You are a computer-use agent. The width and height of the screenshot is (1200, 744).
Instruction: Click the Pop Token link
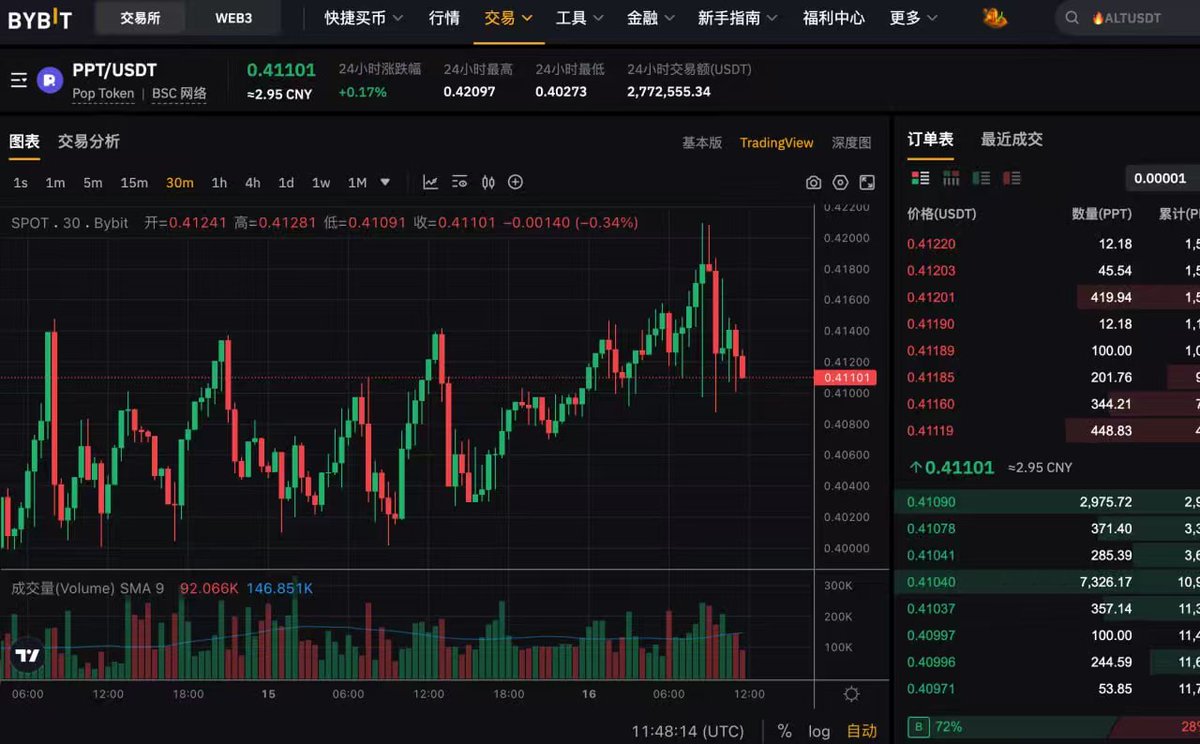coord(103,94)
